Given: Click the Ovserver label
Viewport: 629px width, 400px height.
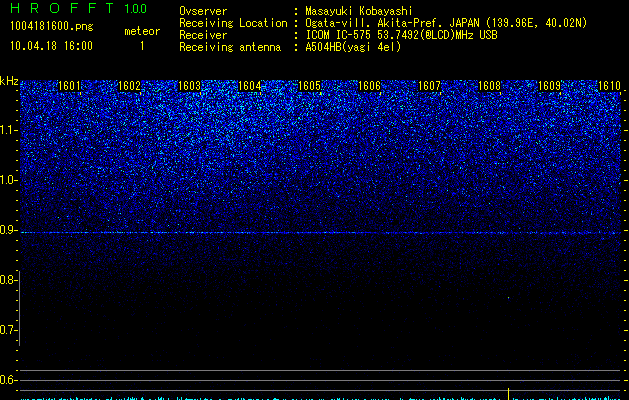Looking at the screenshot, I should pyautogui.click(x=203, y=11).
